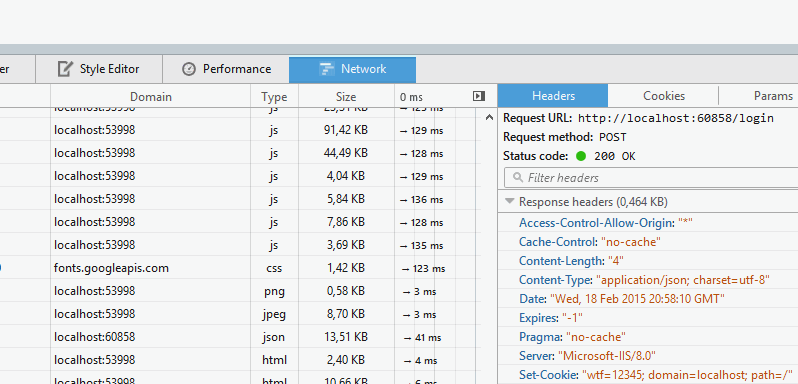Select the Content-Length header row
This screenshot has height=384, width=798.
tap(648, 261)
